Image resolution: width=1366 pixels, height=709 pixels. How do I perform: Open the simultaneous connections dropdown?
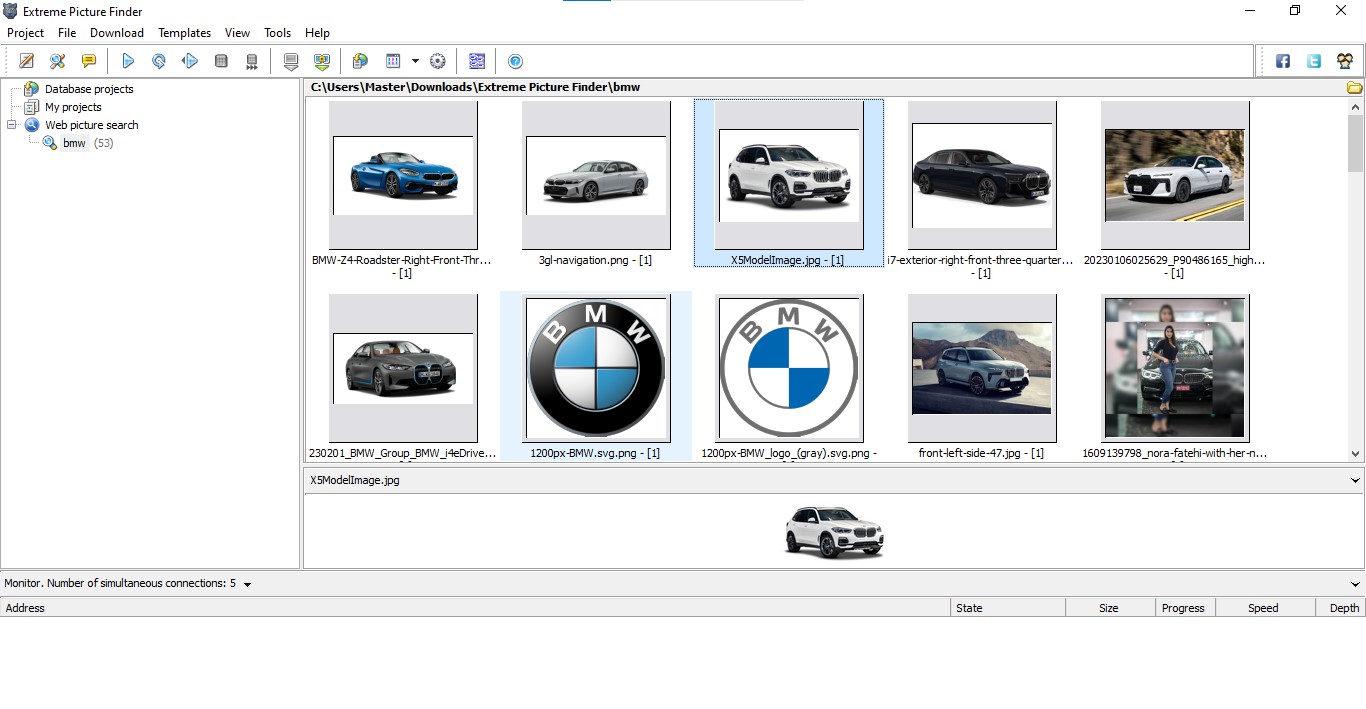247,584
